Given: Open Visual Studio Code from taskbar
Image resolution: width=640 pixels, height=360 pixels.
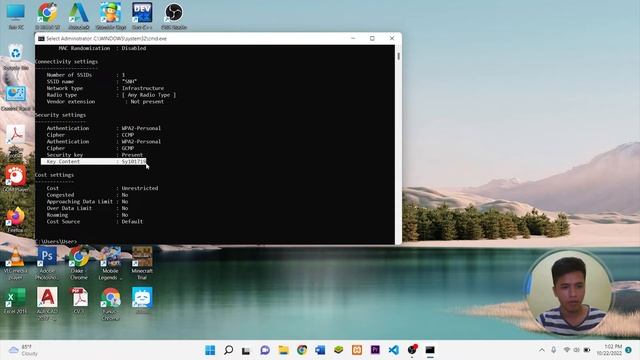Looking at the screenshot, I should coord(393,350).
